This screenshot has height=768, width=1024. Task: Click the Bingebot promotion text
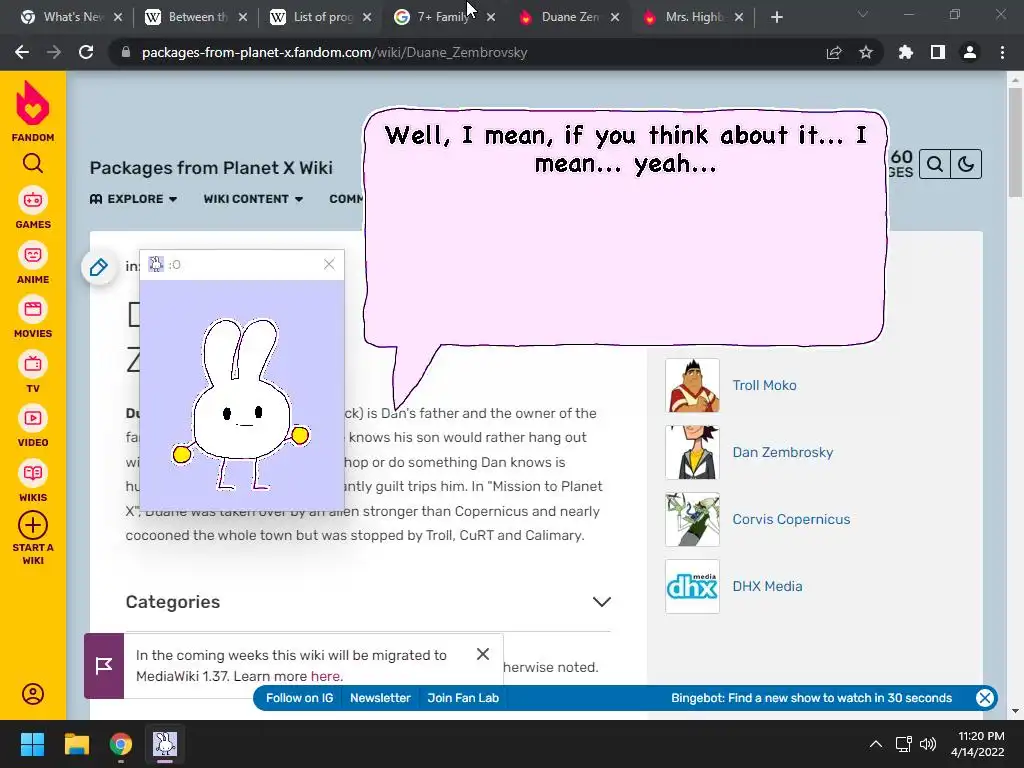click(811, 697)
